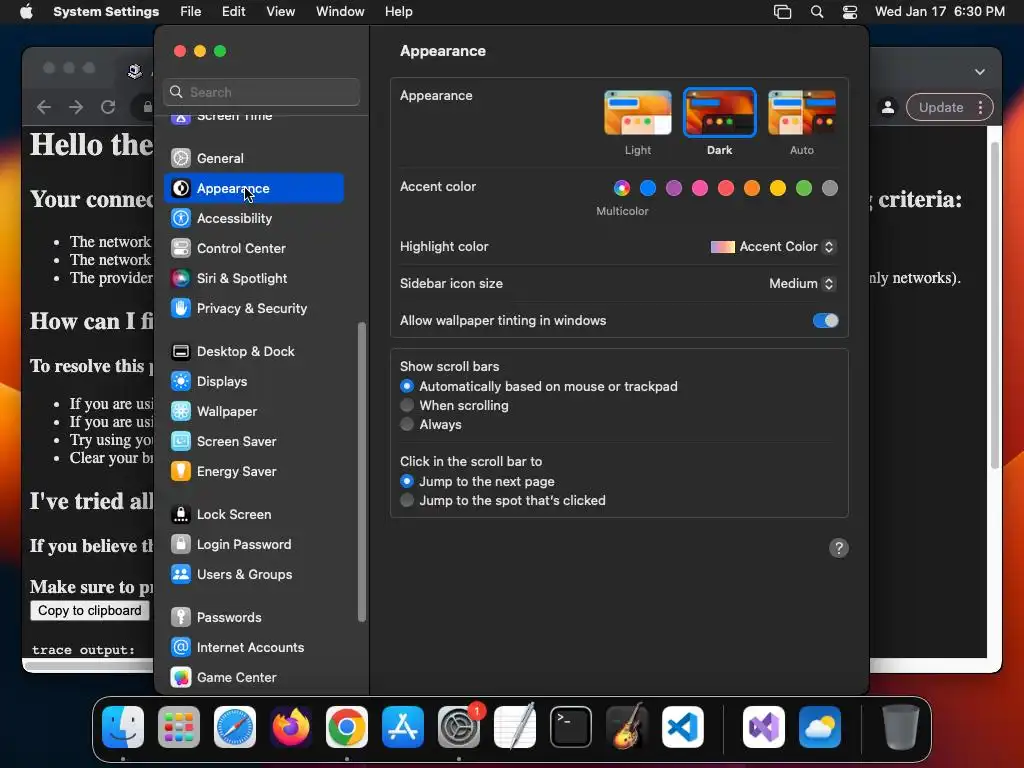Open the Apple menu
This screenshot has height=768, width=1024.
[x=26, y=12]
